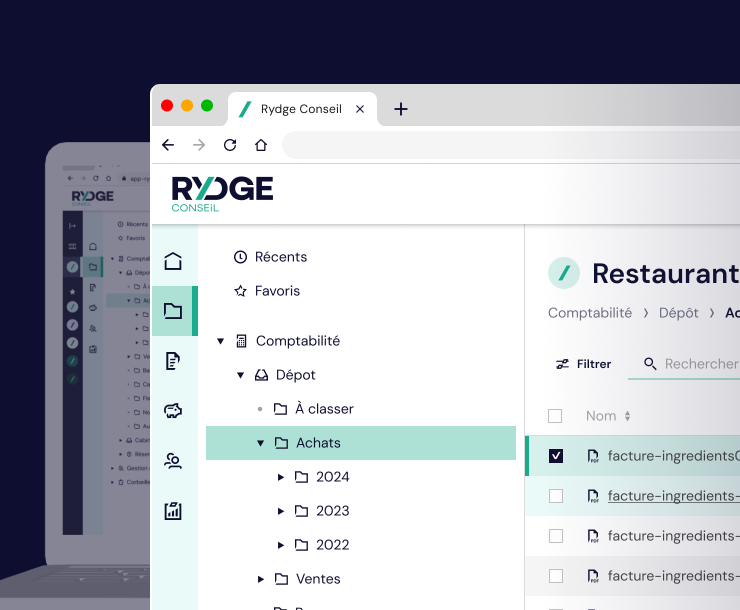
Task: Expand the Ventes folder arrow
Action: click(261, 579)
